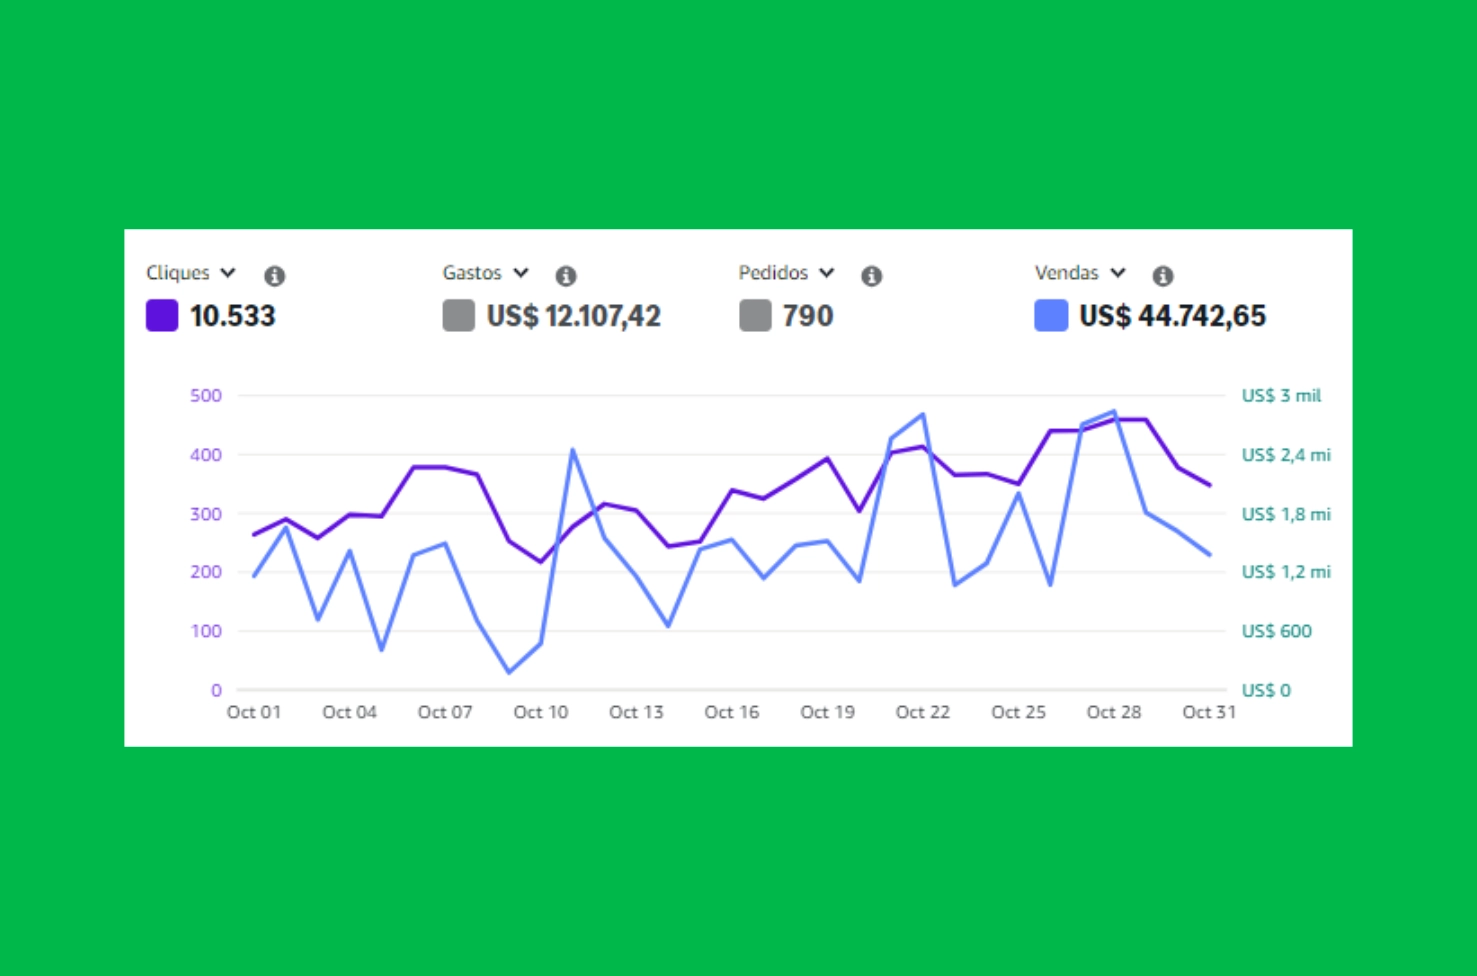Toggle the gray Gastos series swatch
1477x976 pixels.
[458, 316]
